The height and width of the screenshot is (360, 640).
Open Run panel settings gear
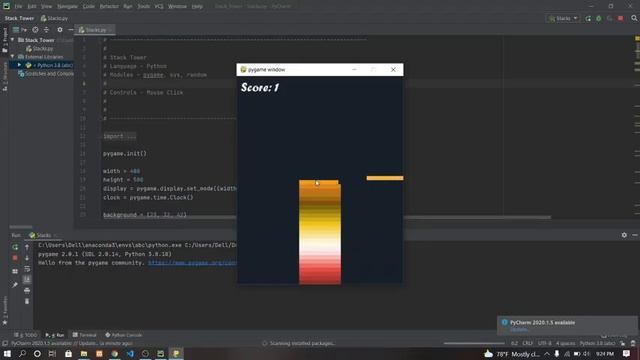[x=624, y=235]
